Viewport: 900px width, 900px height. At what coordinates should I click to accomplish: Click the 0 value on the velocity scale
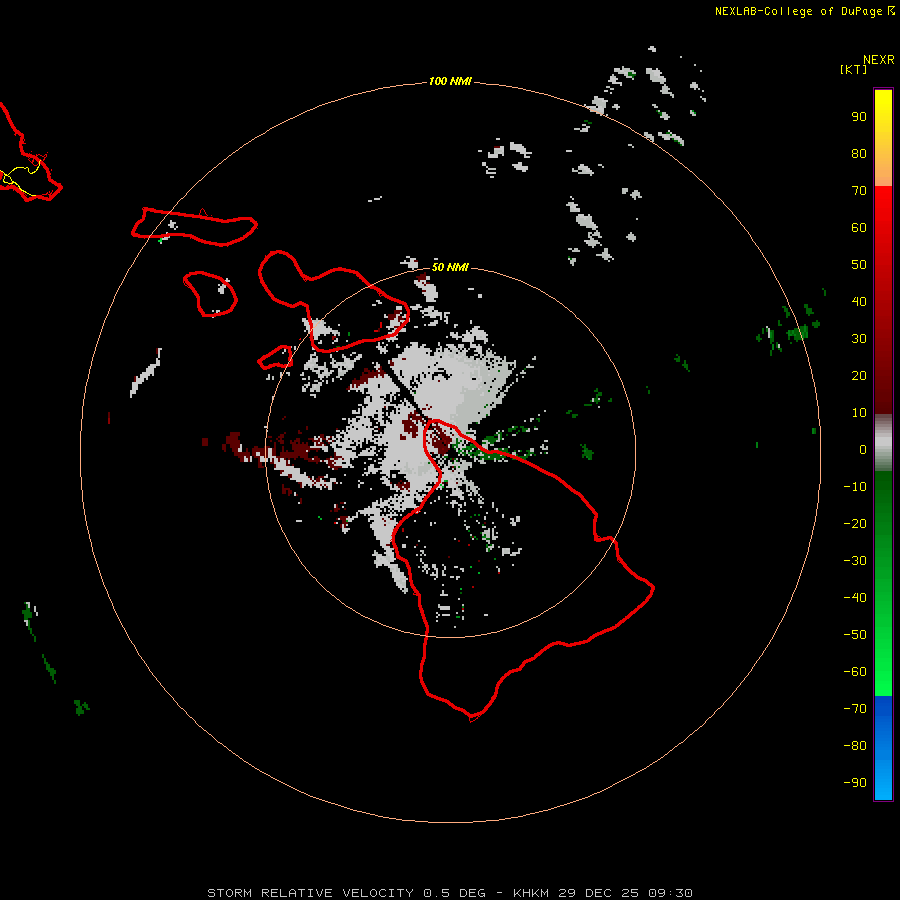click(863, 449)
